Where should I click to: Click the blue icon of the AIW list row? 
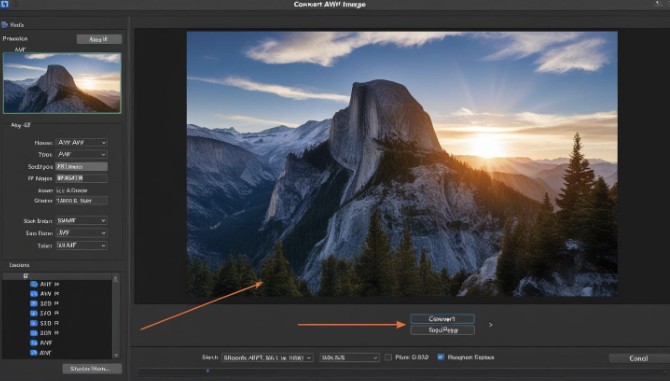coord(34,294)
